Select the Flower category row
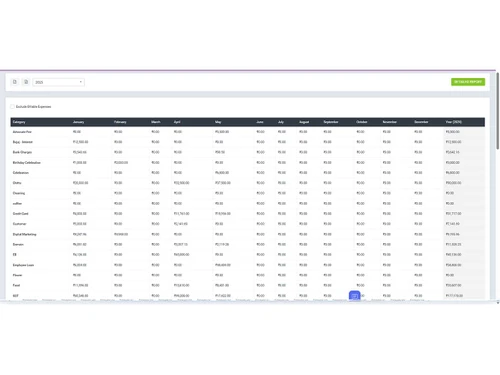The image size is (500, 375). point(248,275)
